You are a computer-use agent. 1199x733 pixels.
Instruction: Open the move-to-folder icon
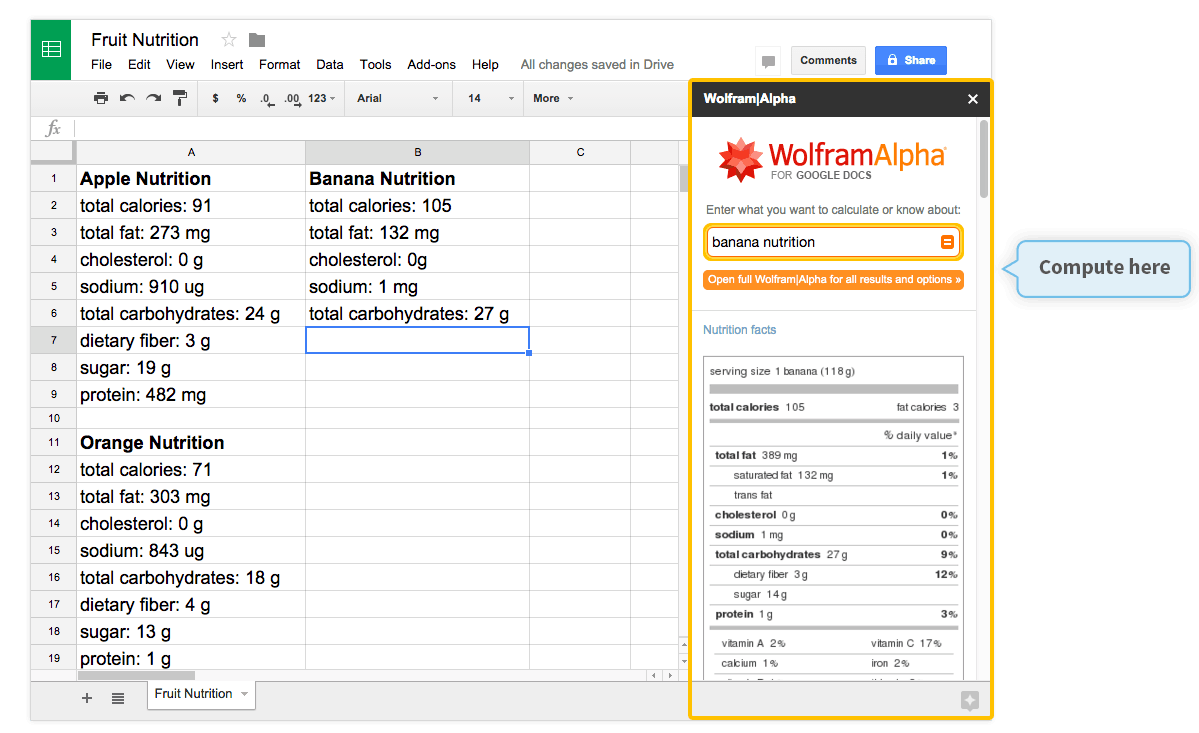pyautogui.click(x=257, y=40)
